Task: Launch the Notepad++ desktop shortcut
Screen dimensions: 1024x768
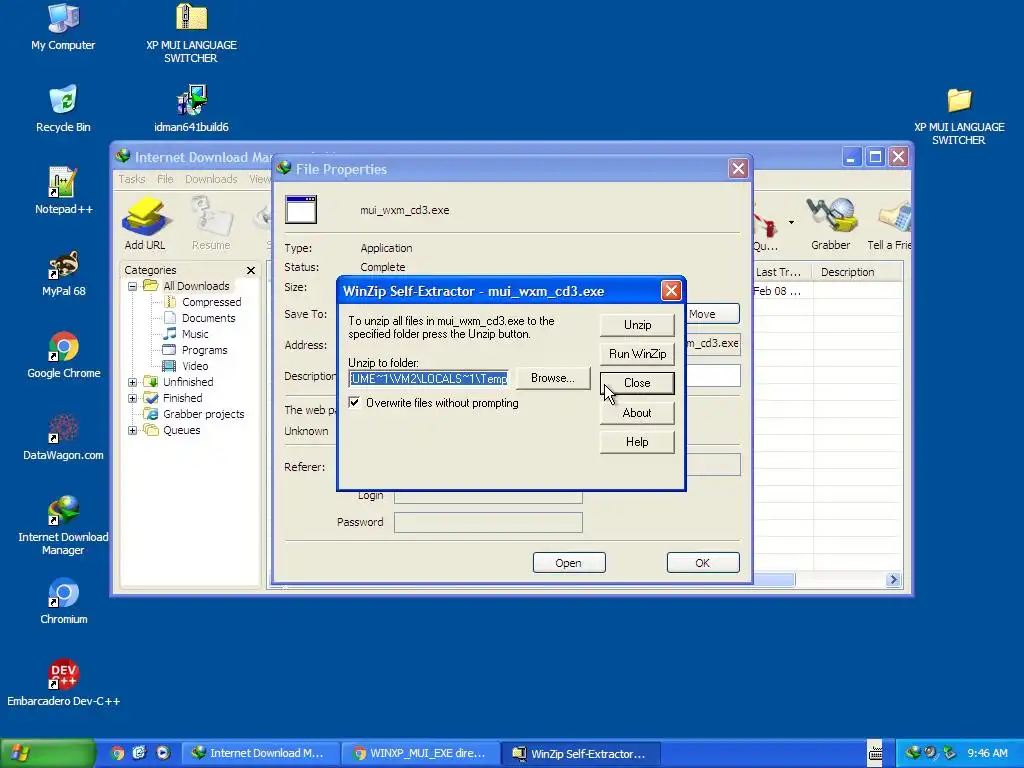Action: click(x=63, y=191)
